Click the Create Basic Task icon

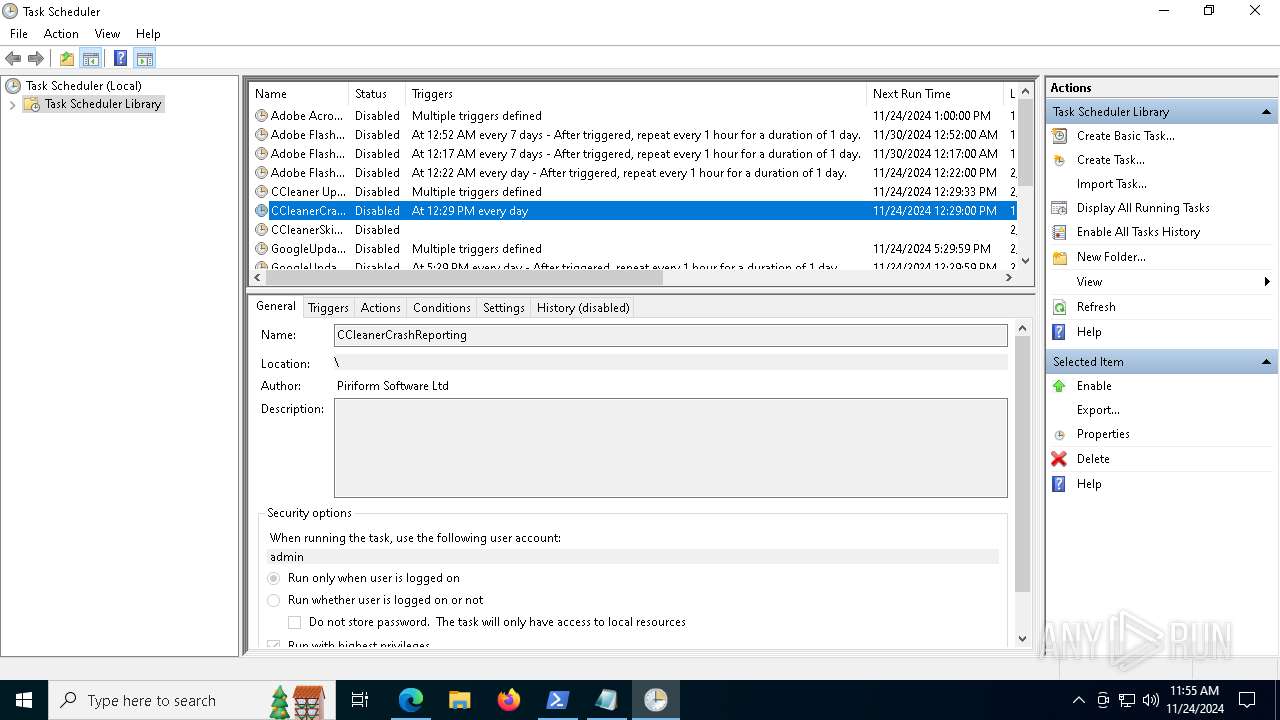tap(1059, 136)
